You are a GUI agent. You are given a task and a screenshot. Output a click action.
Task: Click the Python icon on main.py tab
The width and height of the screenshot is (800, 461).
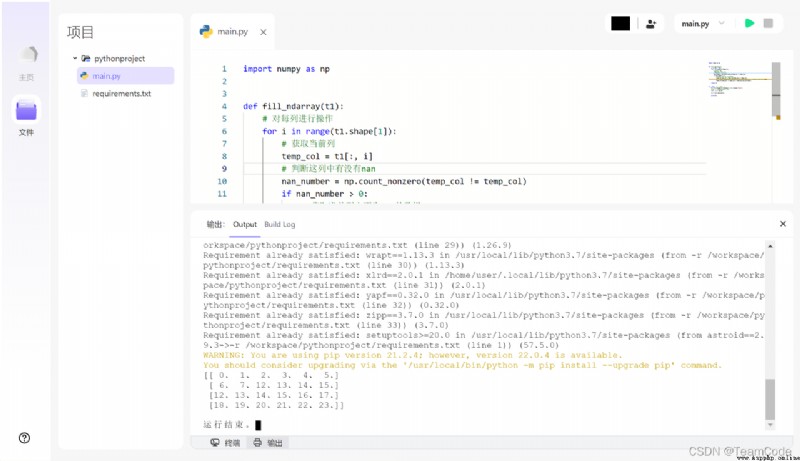click(206, 32)
